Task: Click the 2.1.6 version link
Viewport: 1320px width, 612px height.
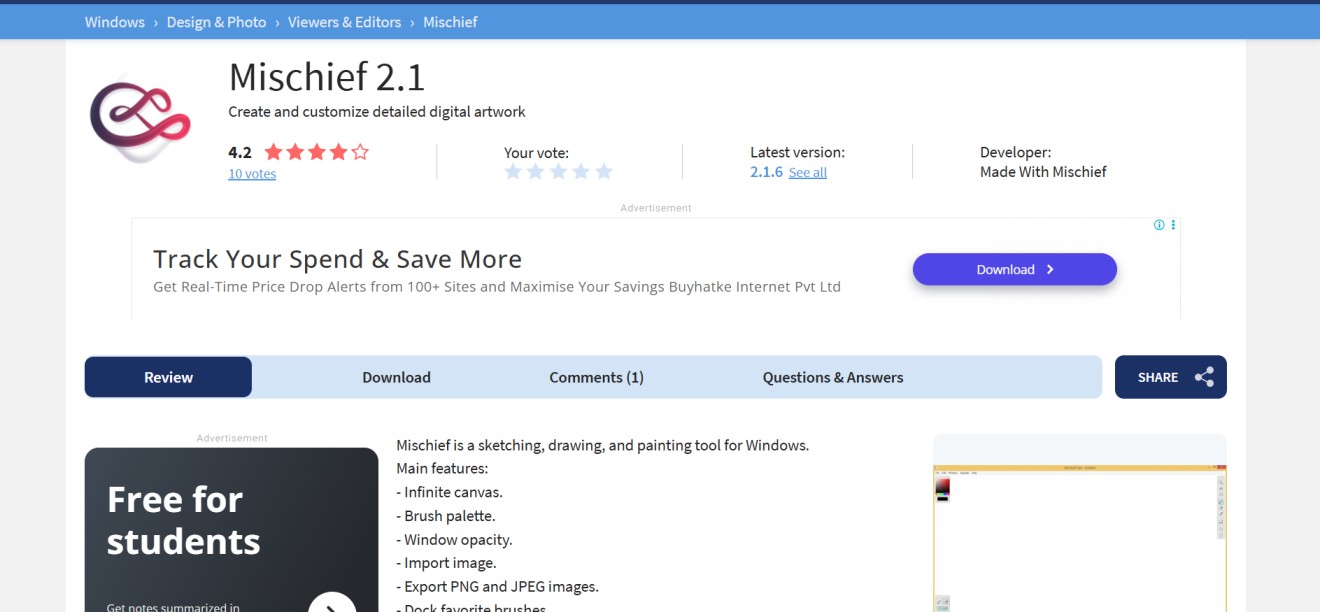Action: pyautogui.click(x=766, y=172)
